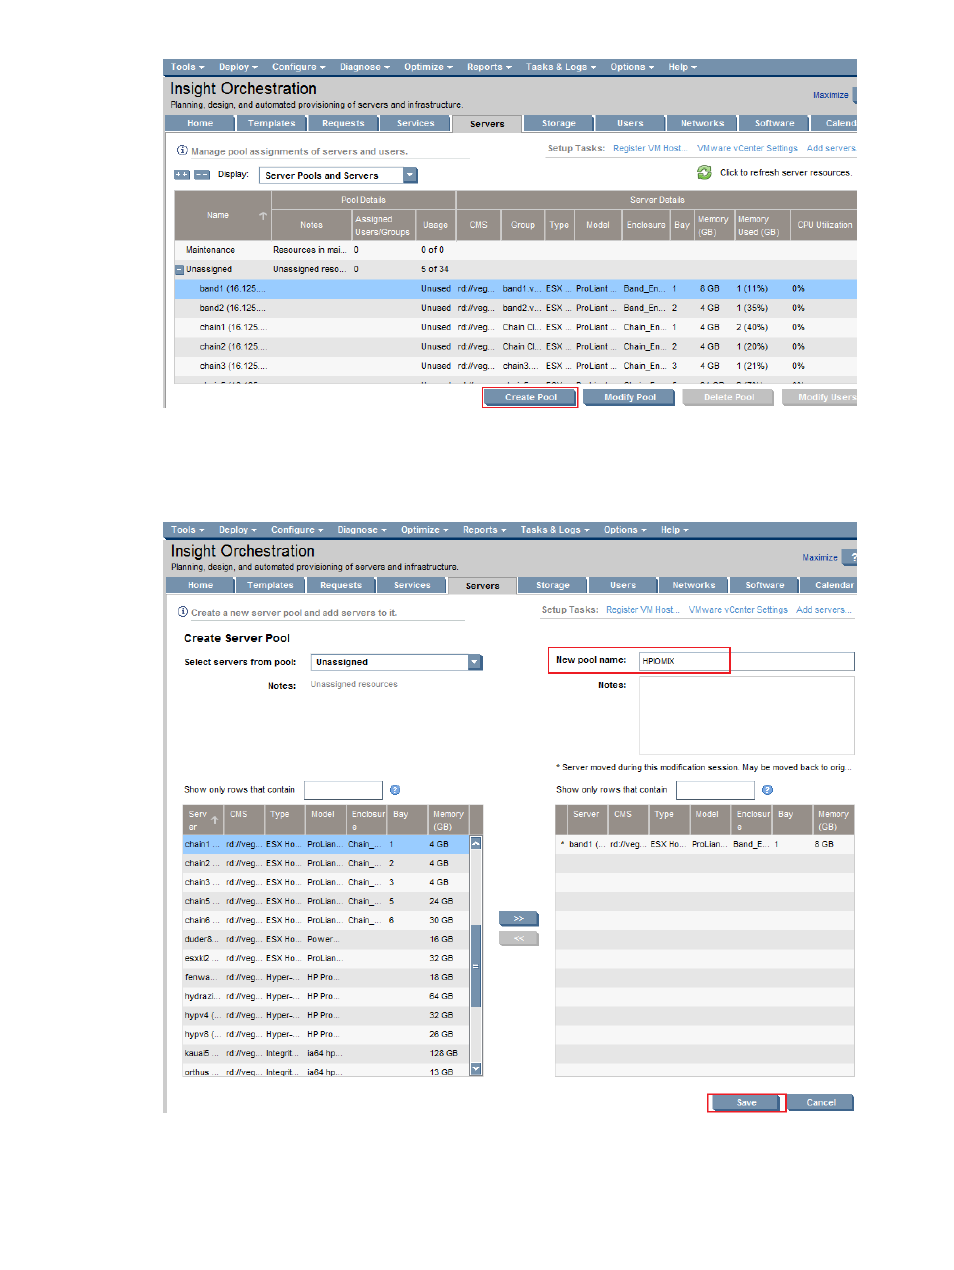Click the greyed Delete Pool button
The width and height of the screenshot is (954, 1270).
[x=729, y=397]
